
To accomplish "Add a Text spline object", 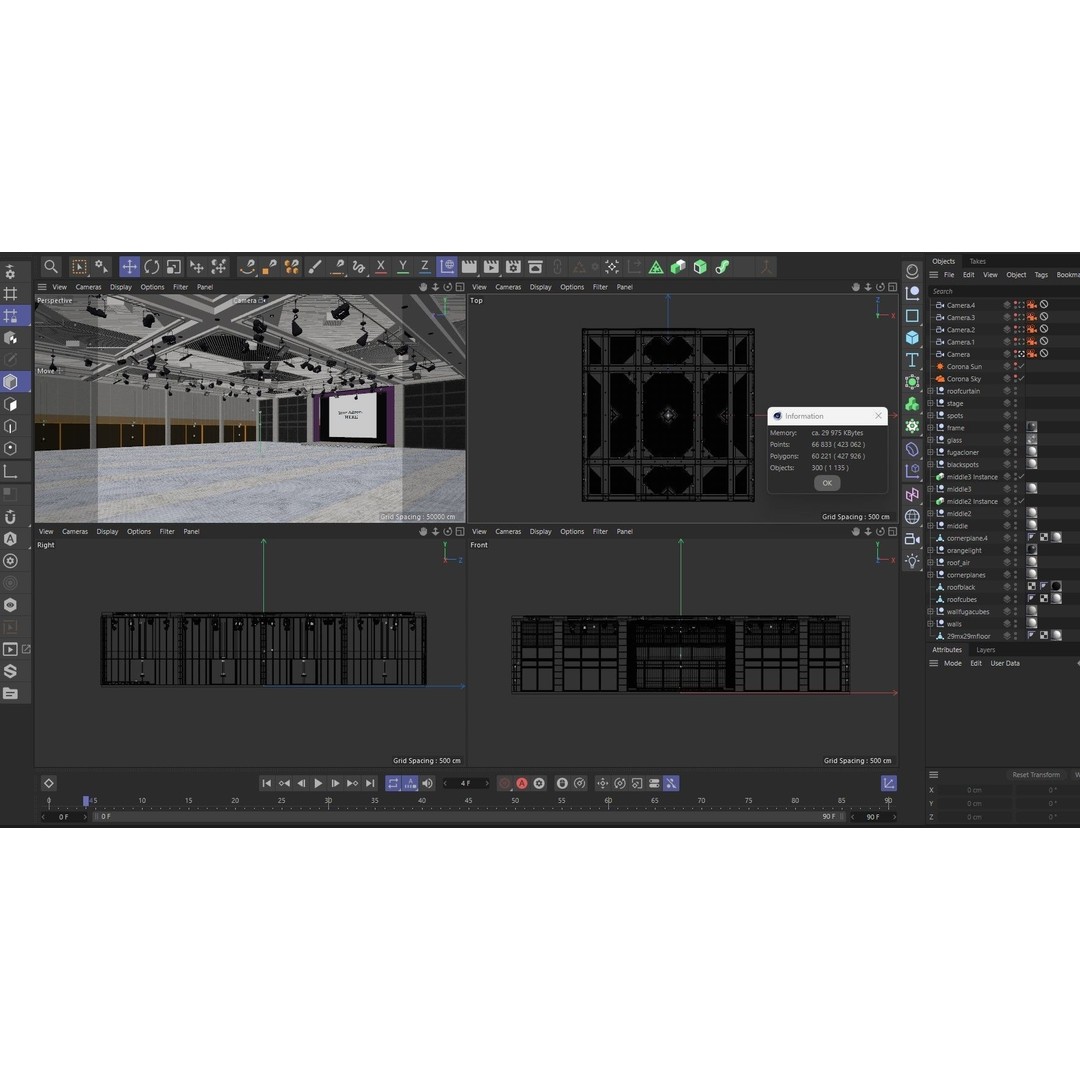I will (x=912, y=360).
